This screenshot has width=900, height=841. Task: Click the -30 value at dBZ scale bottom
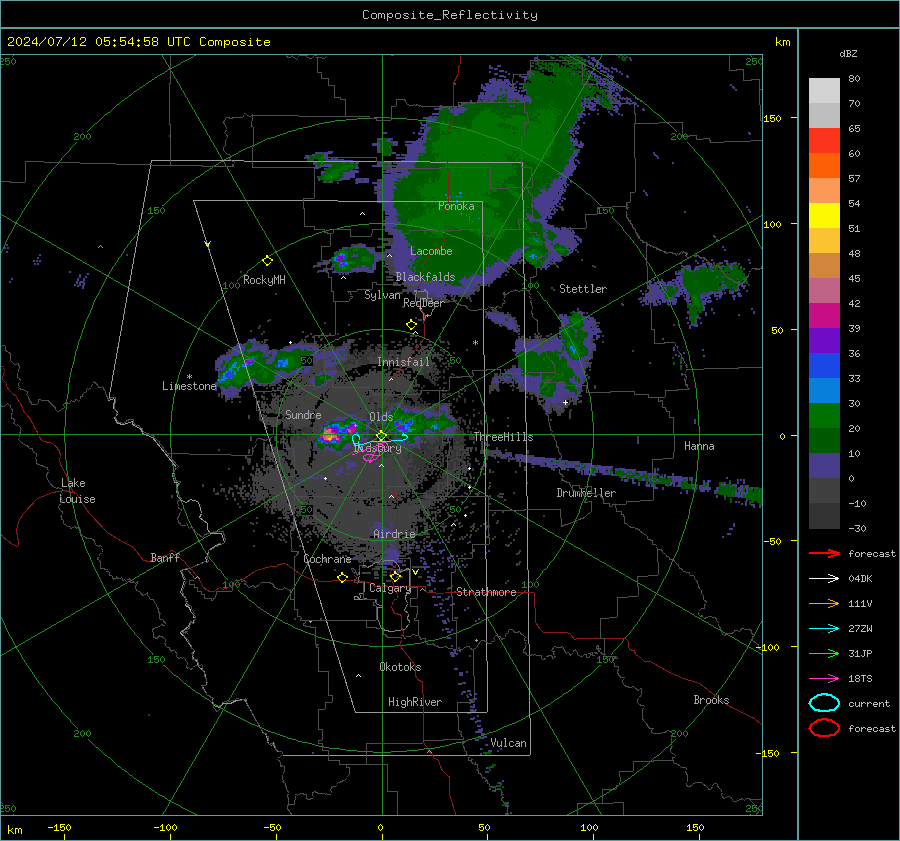pyautogui.click(x=857, y=528)
